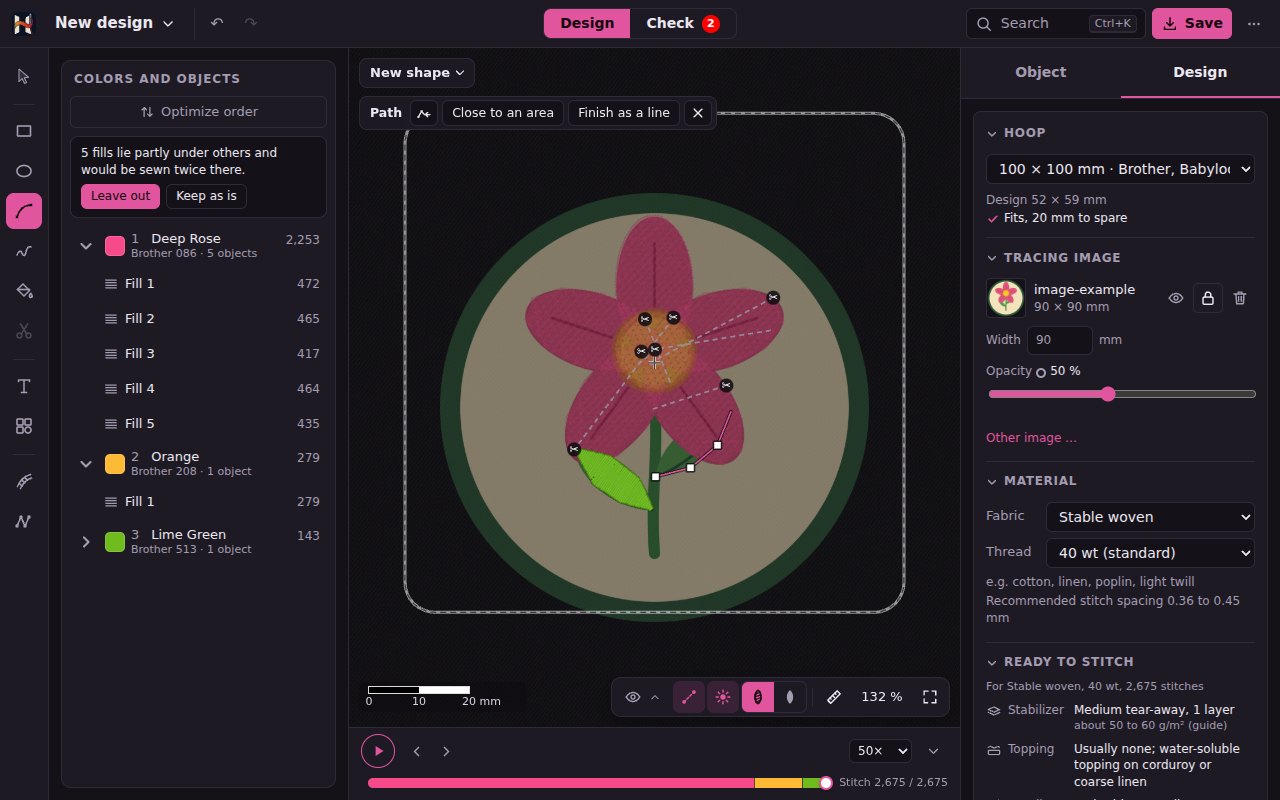The image size is (1280, 800).
Task: Open the three-dot more options menu
Action: coord(1254,23)
